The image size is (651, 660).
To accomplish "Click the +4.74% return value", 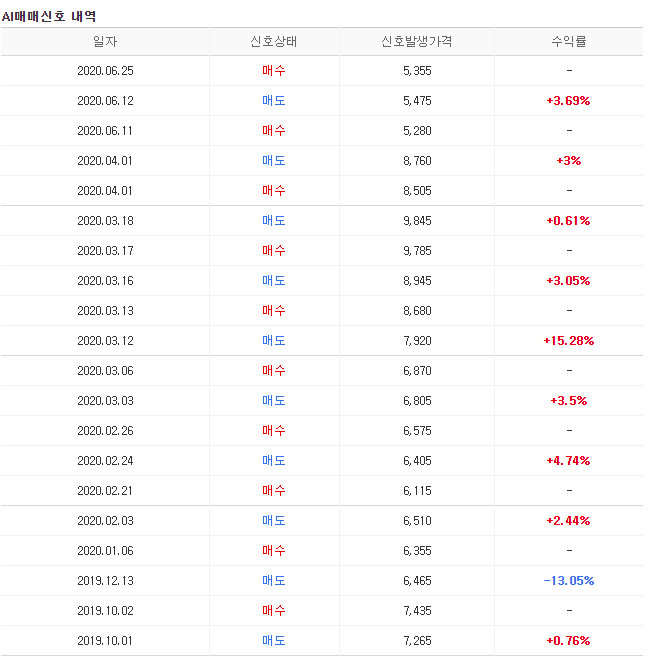I will pyautogui.click(x=569, y=461).
